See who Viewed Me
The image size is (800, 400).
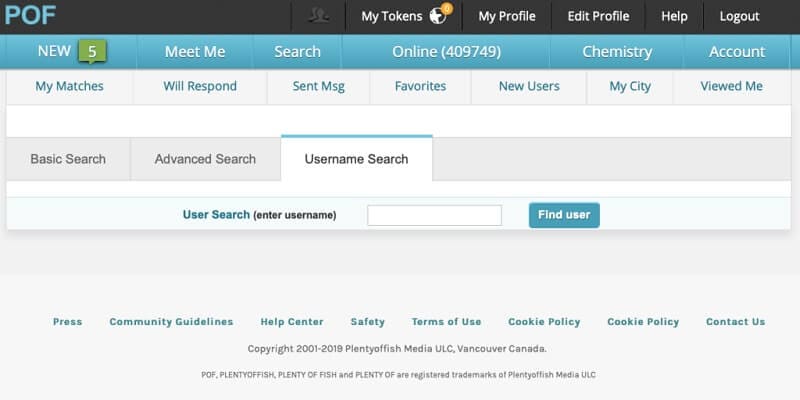tap(732, 86)
